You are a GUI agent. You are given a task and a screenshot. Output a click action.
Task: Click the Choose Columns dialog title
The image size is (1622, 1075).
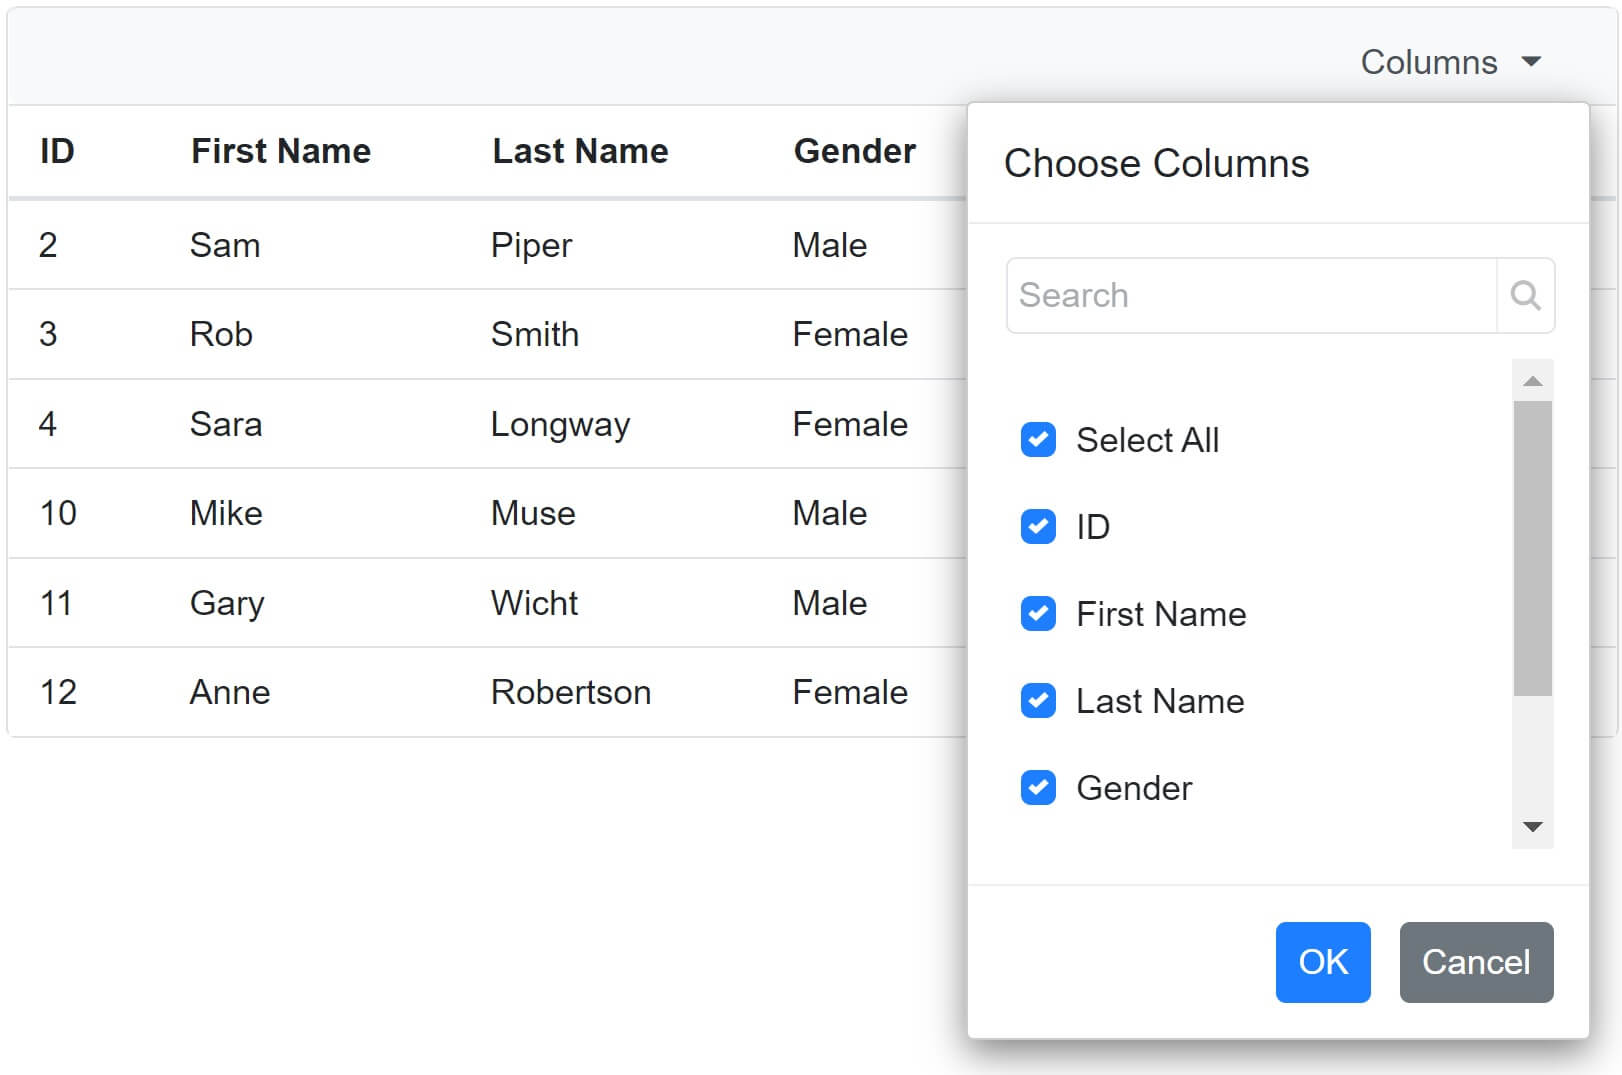1157,163
